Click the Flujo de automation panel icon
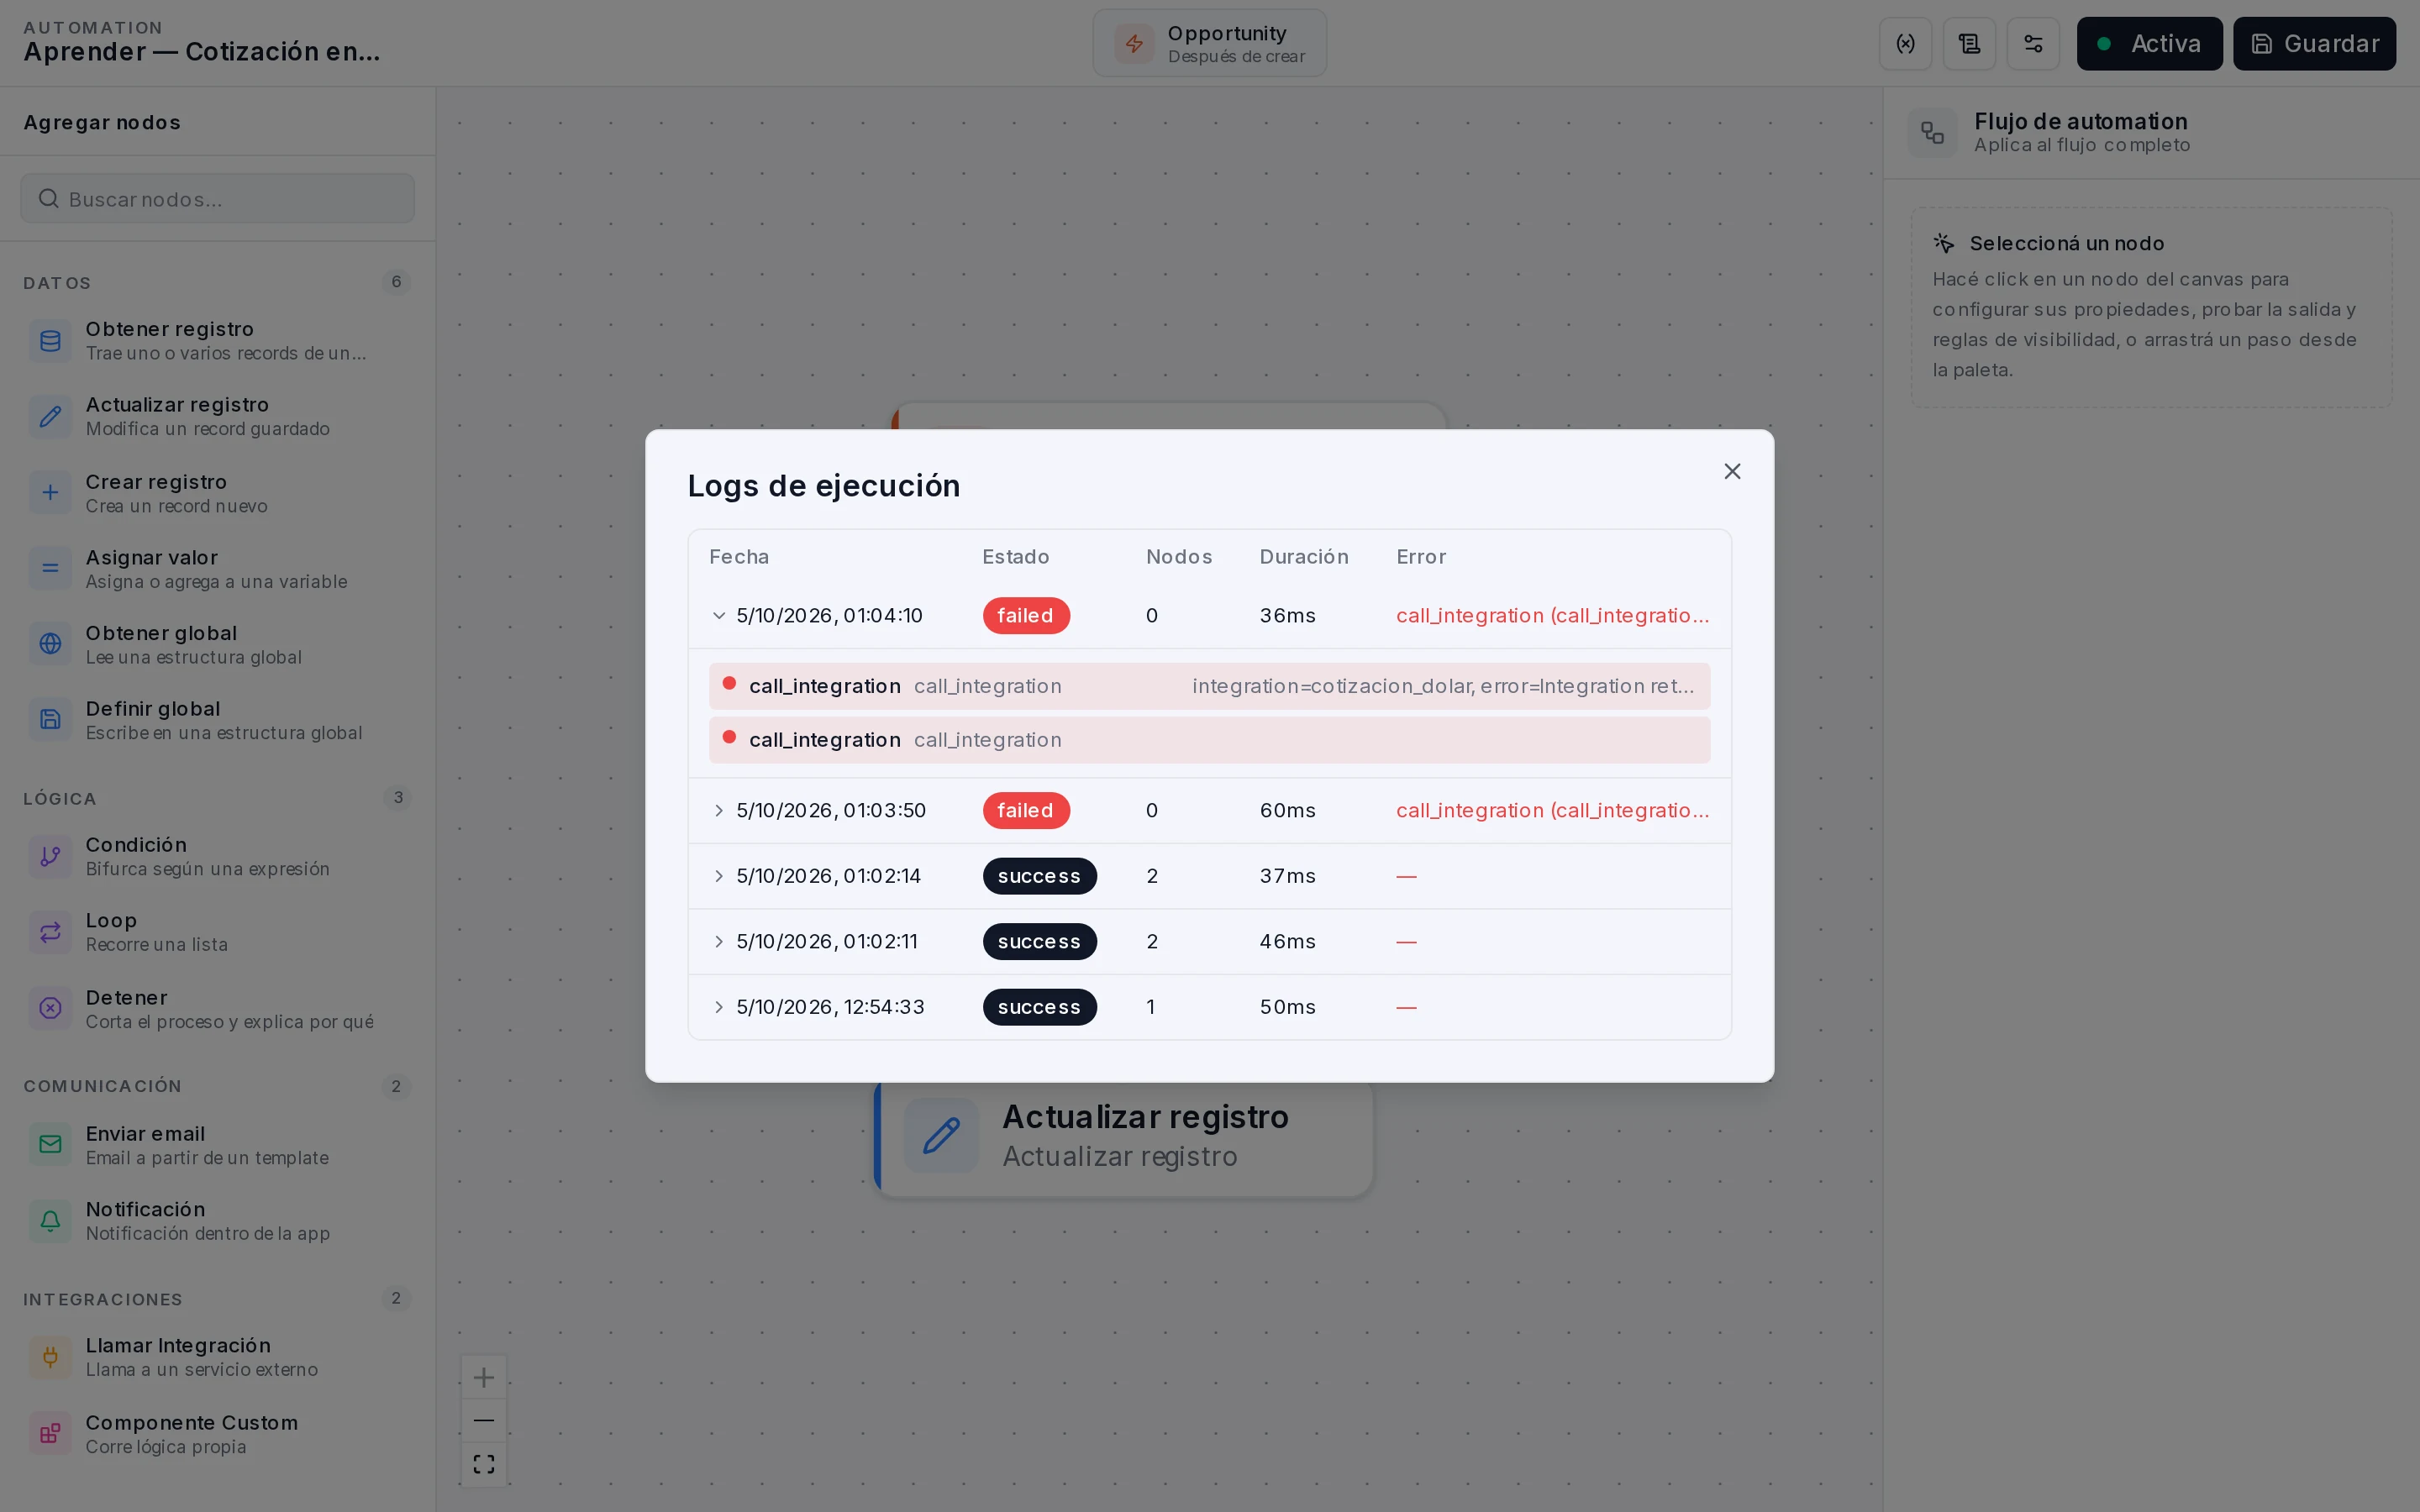This screenshot has width=2420, height=1512. point(1932,133)
